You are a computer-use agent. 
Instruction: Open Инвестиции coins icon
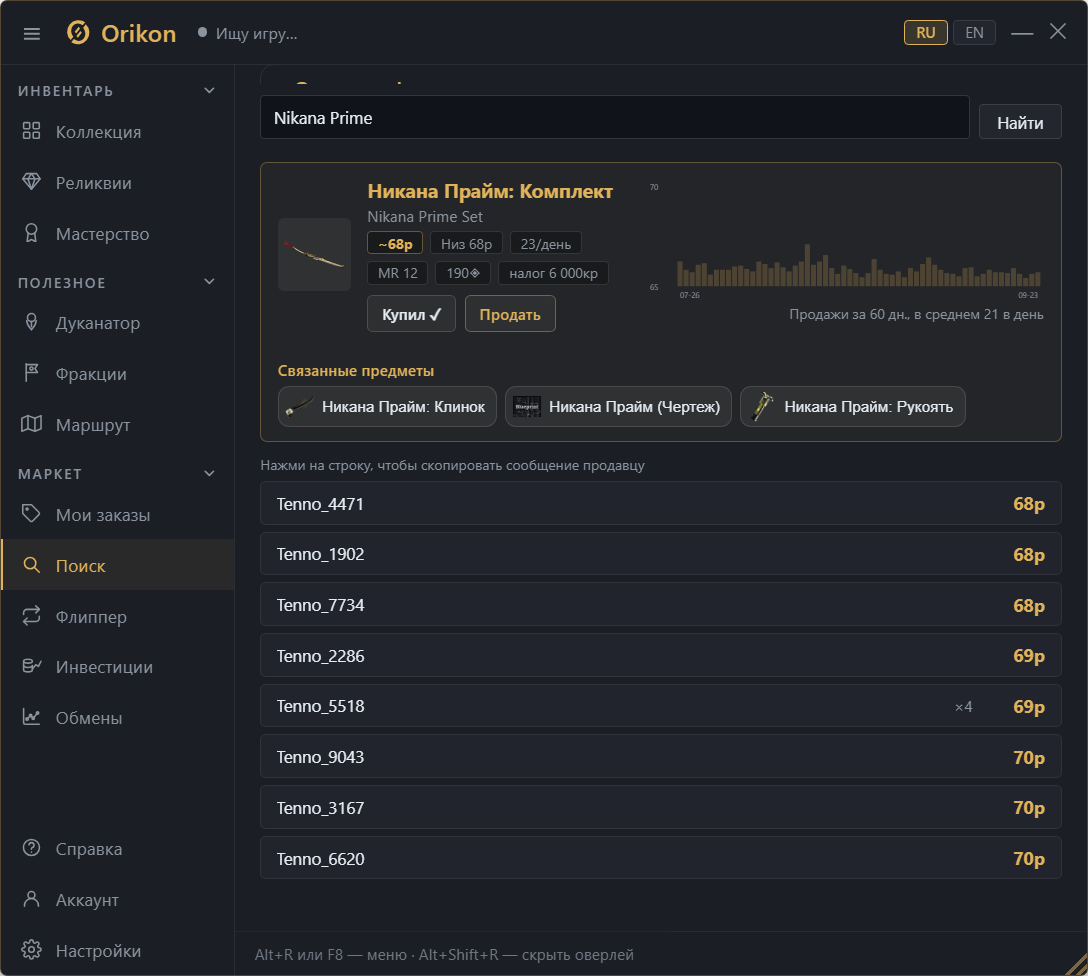(31, 666)
